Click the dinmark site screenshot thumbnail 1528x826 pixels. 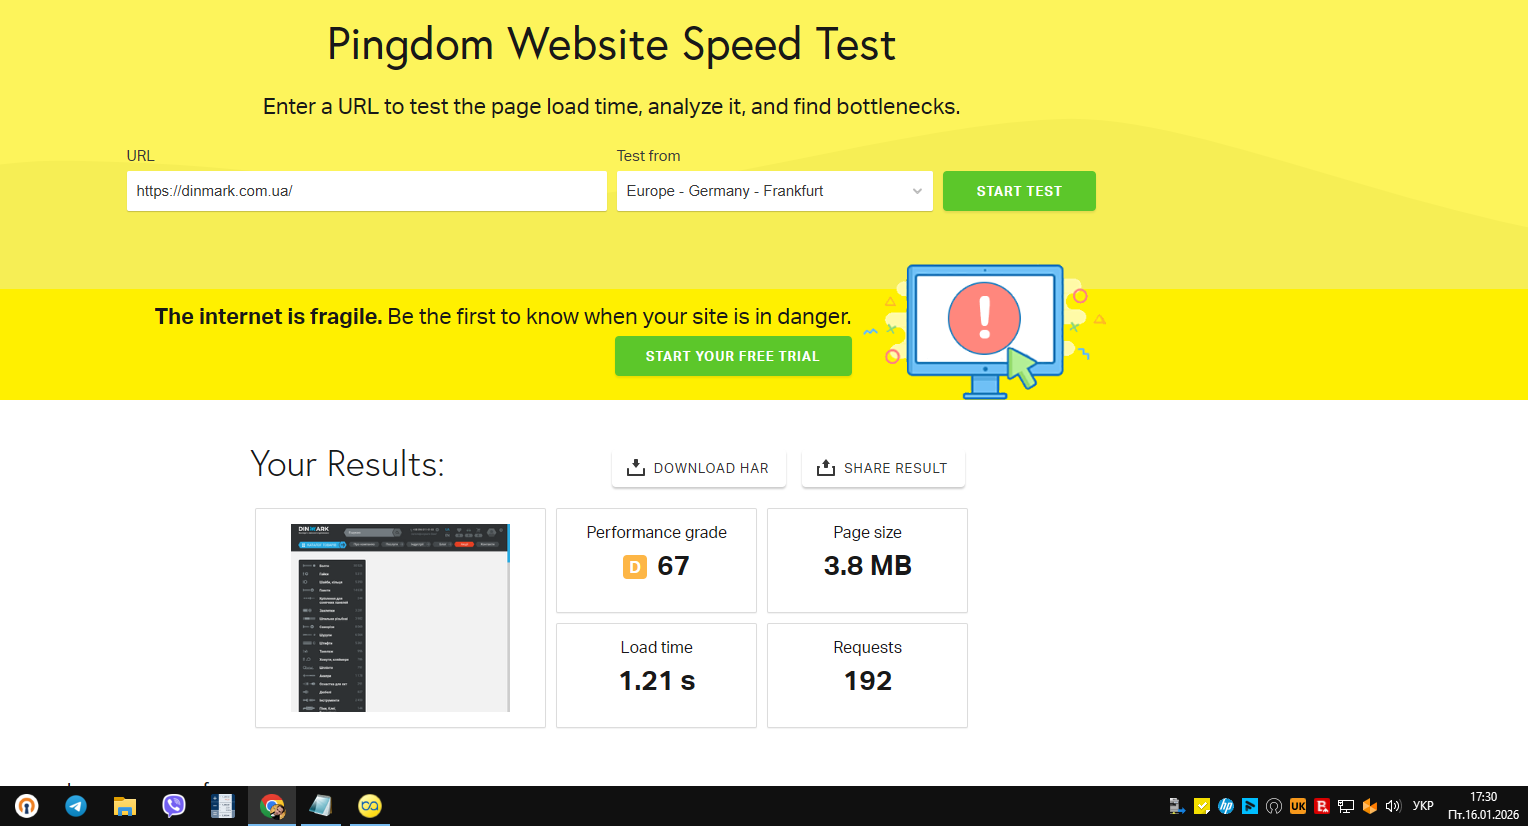400,618
